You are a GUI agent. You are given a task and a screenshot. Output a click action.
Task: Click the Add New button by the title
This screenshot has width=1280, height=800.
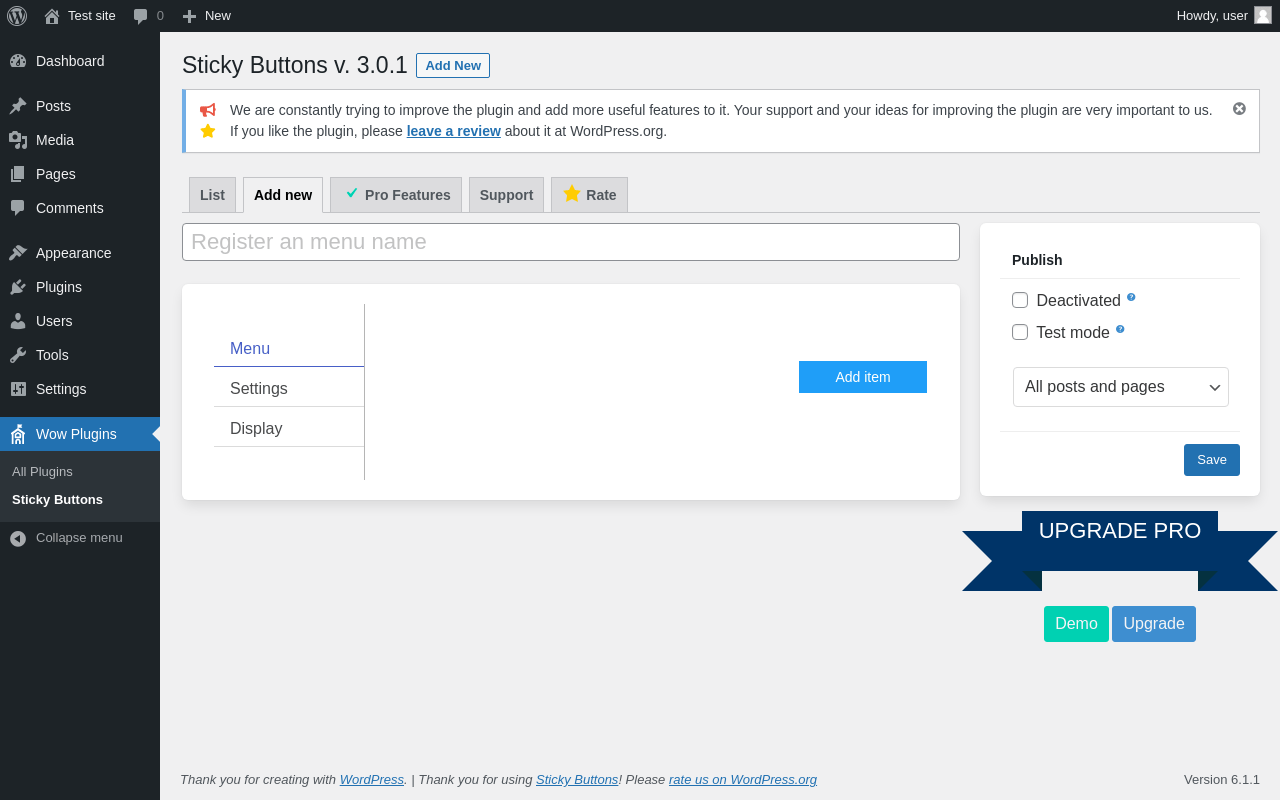tap(453, 66)
